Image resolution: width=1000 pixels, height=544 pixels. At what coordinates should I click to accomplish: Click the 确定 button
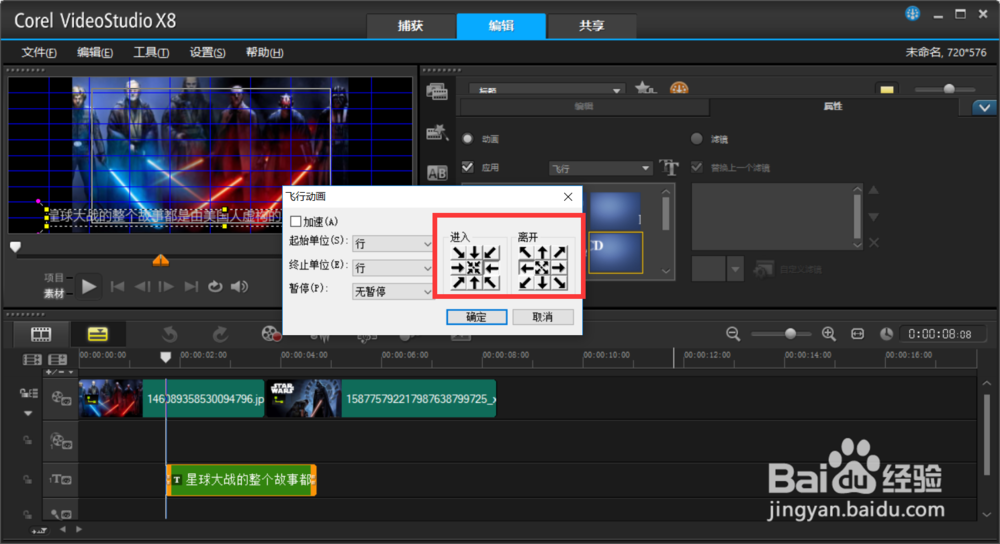click(x=476, y=317)
